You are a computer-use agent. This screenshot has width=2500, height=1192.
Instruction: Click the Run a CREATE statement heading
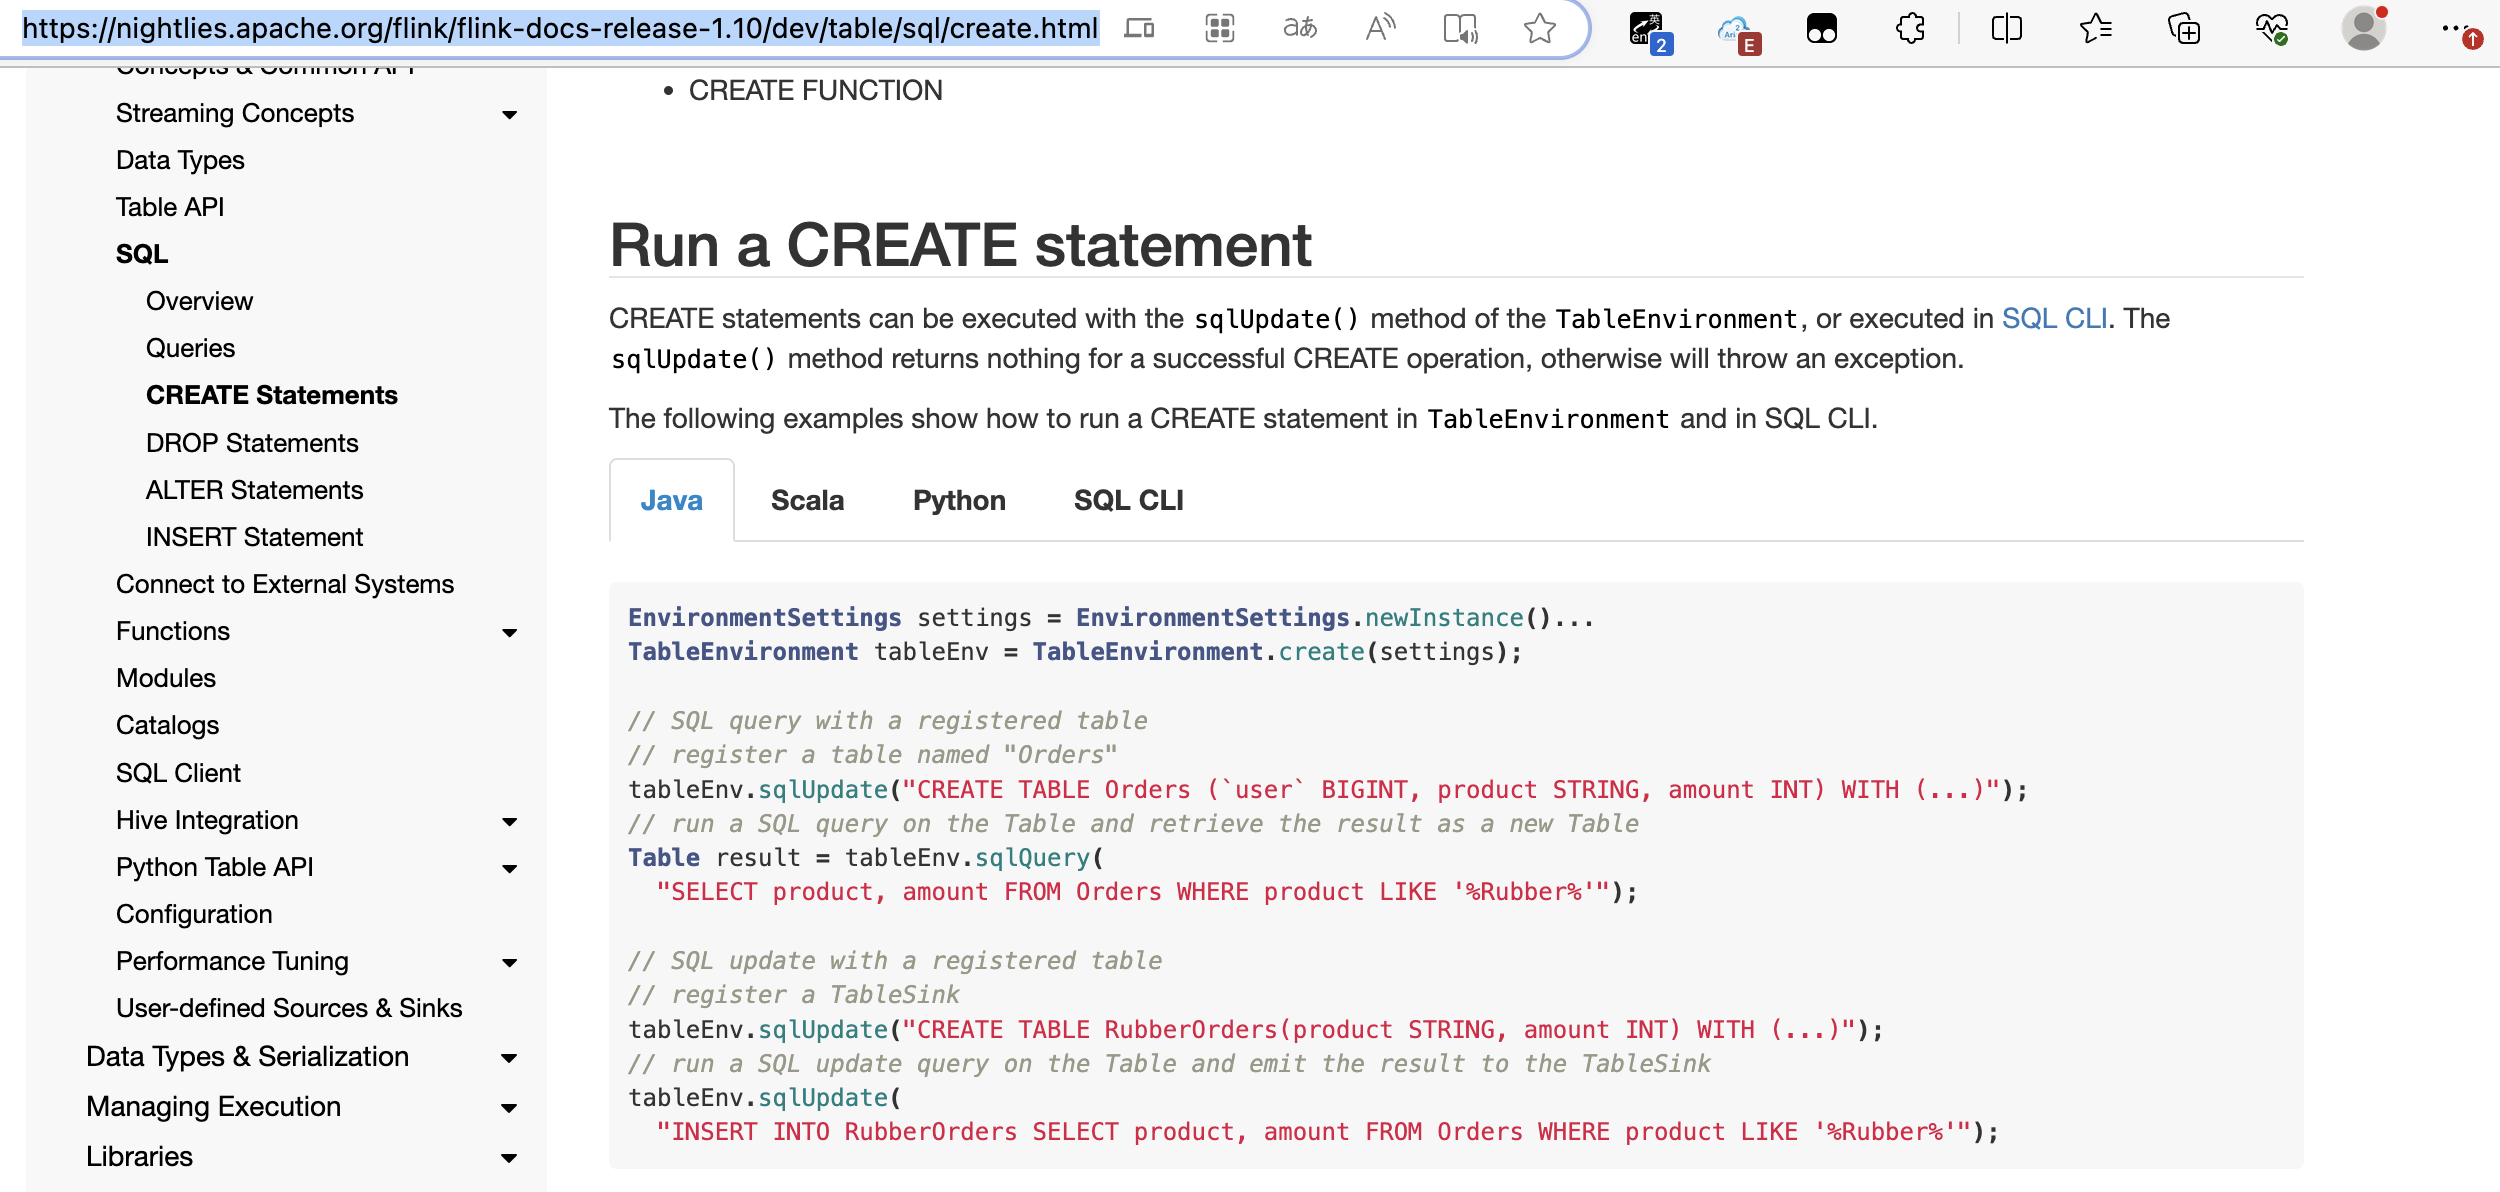point(960,245)
